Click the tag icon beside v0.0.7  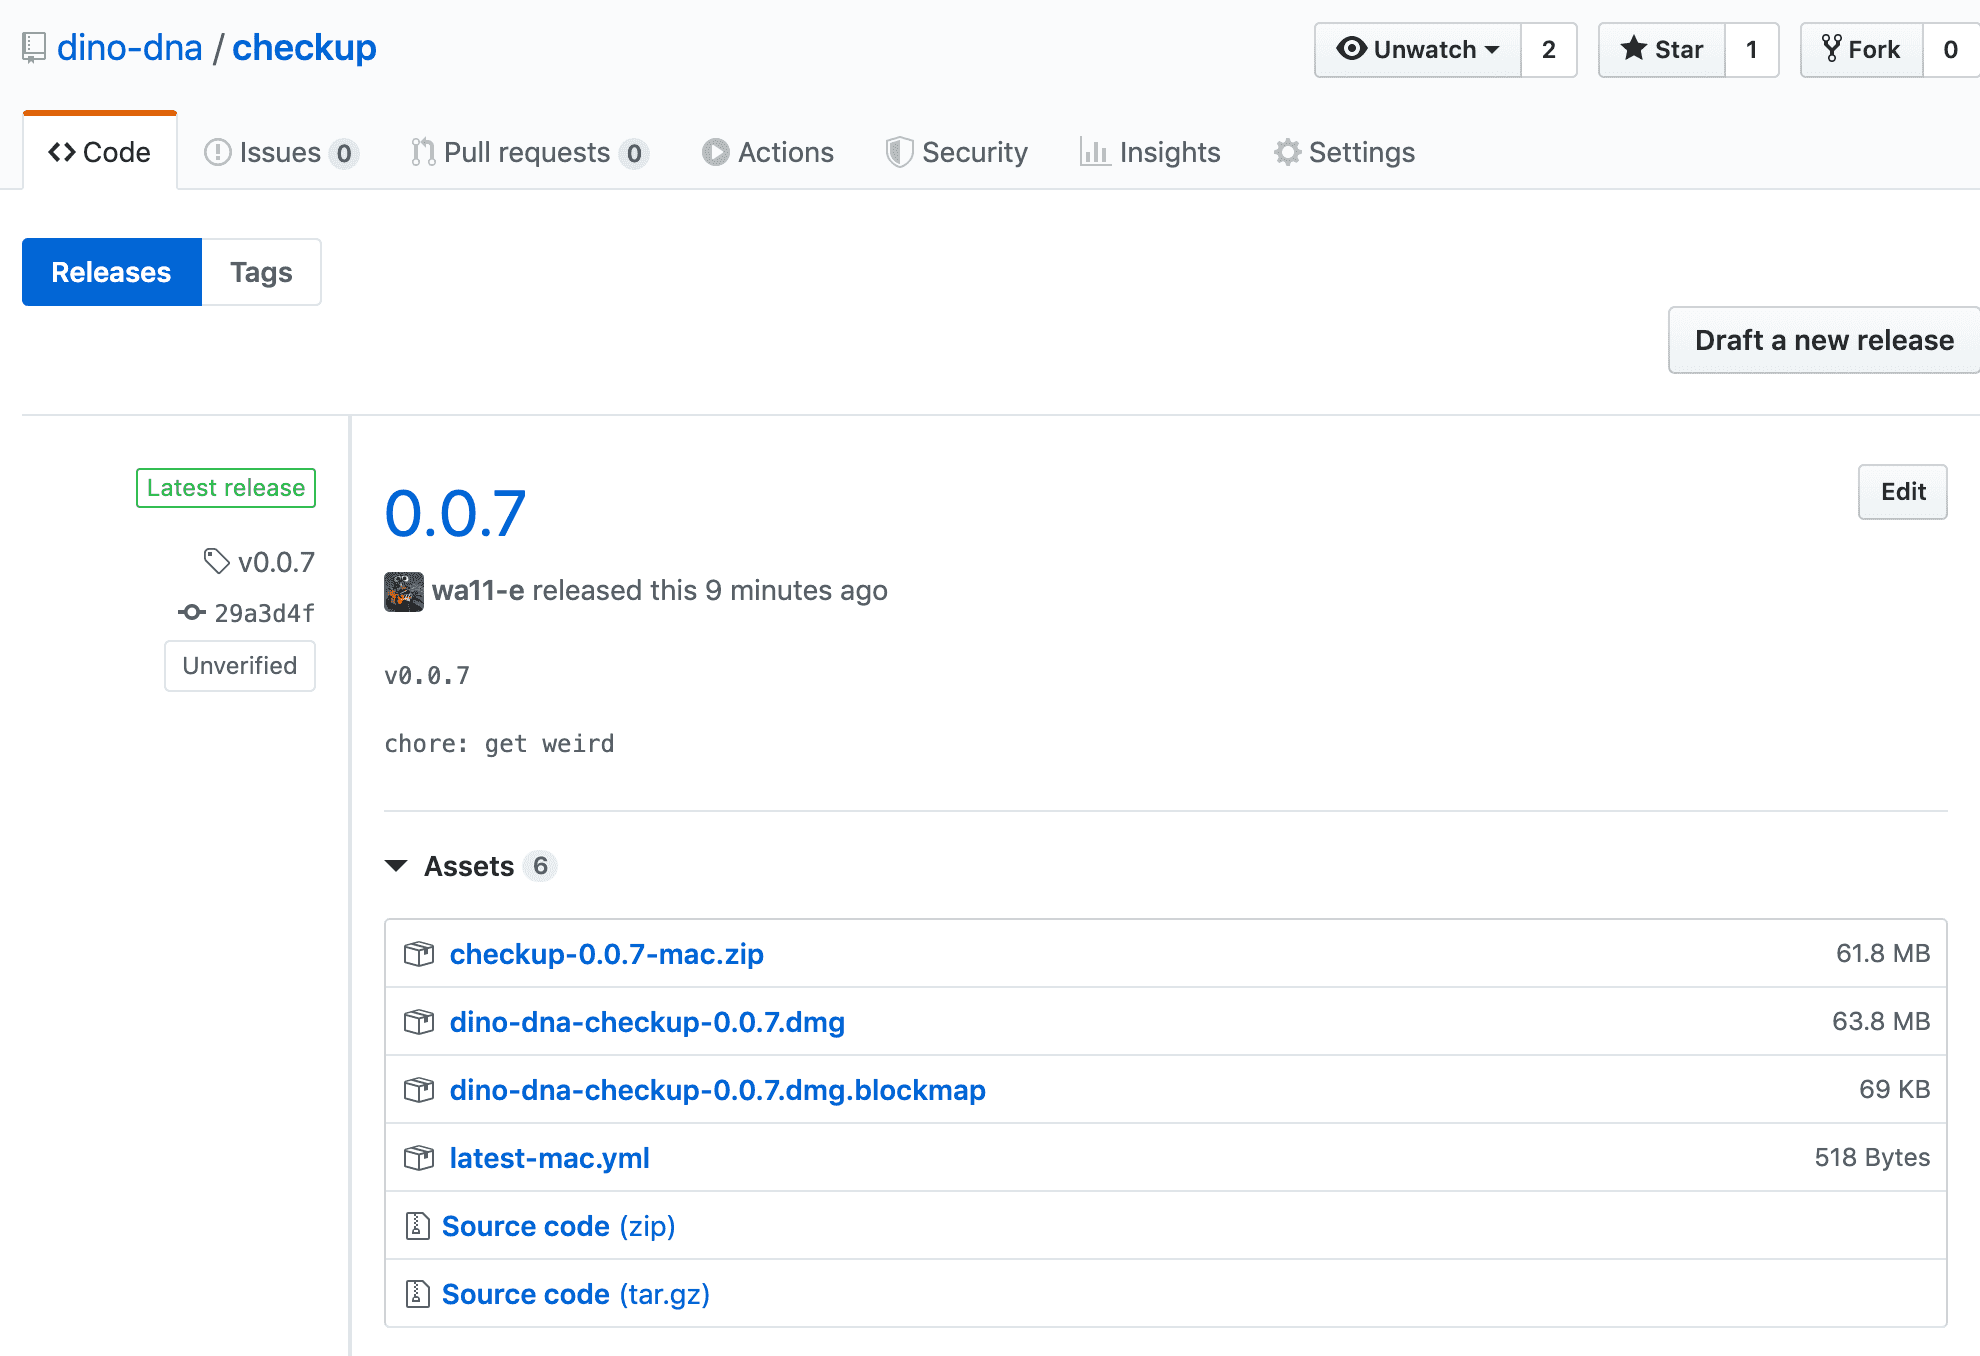click(216, 561)
